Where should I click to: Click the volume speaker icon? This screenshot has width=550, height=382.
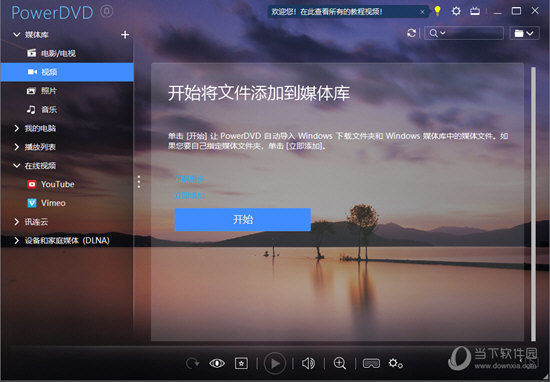[308, 363]
